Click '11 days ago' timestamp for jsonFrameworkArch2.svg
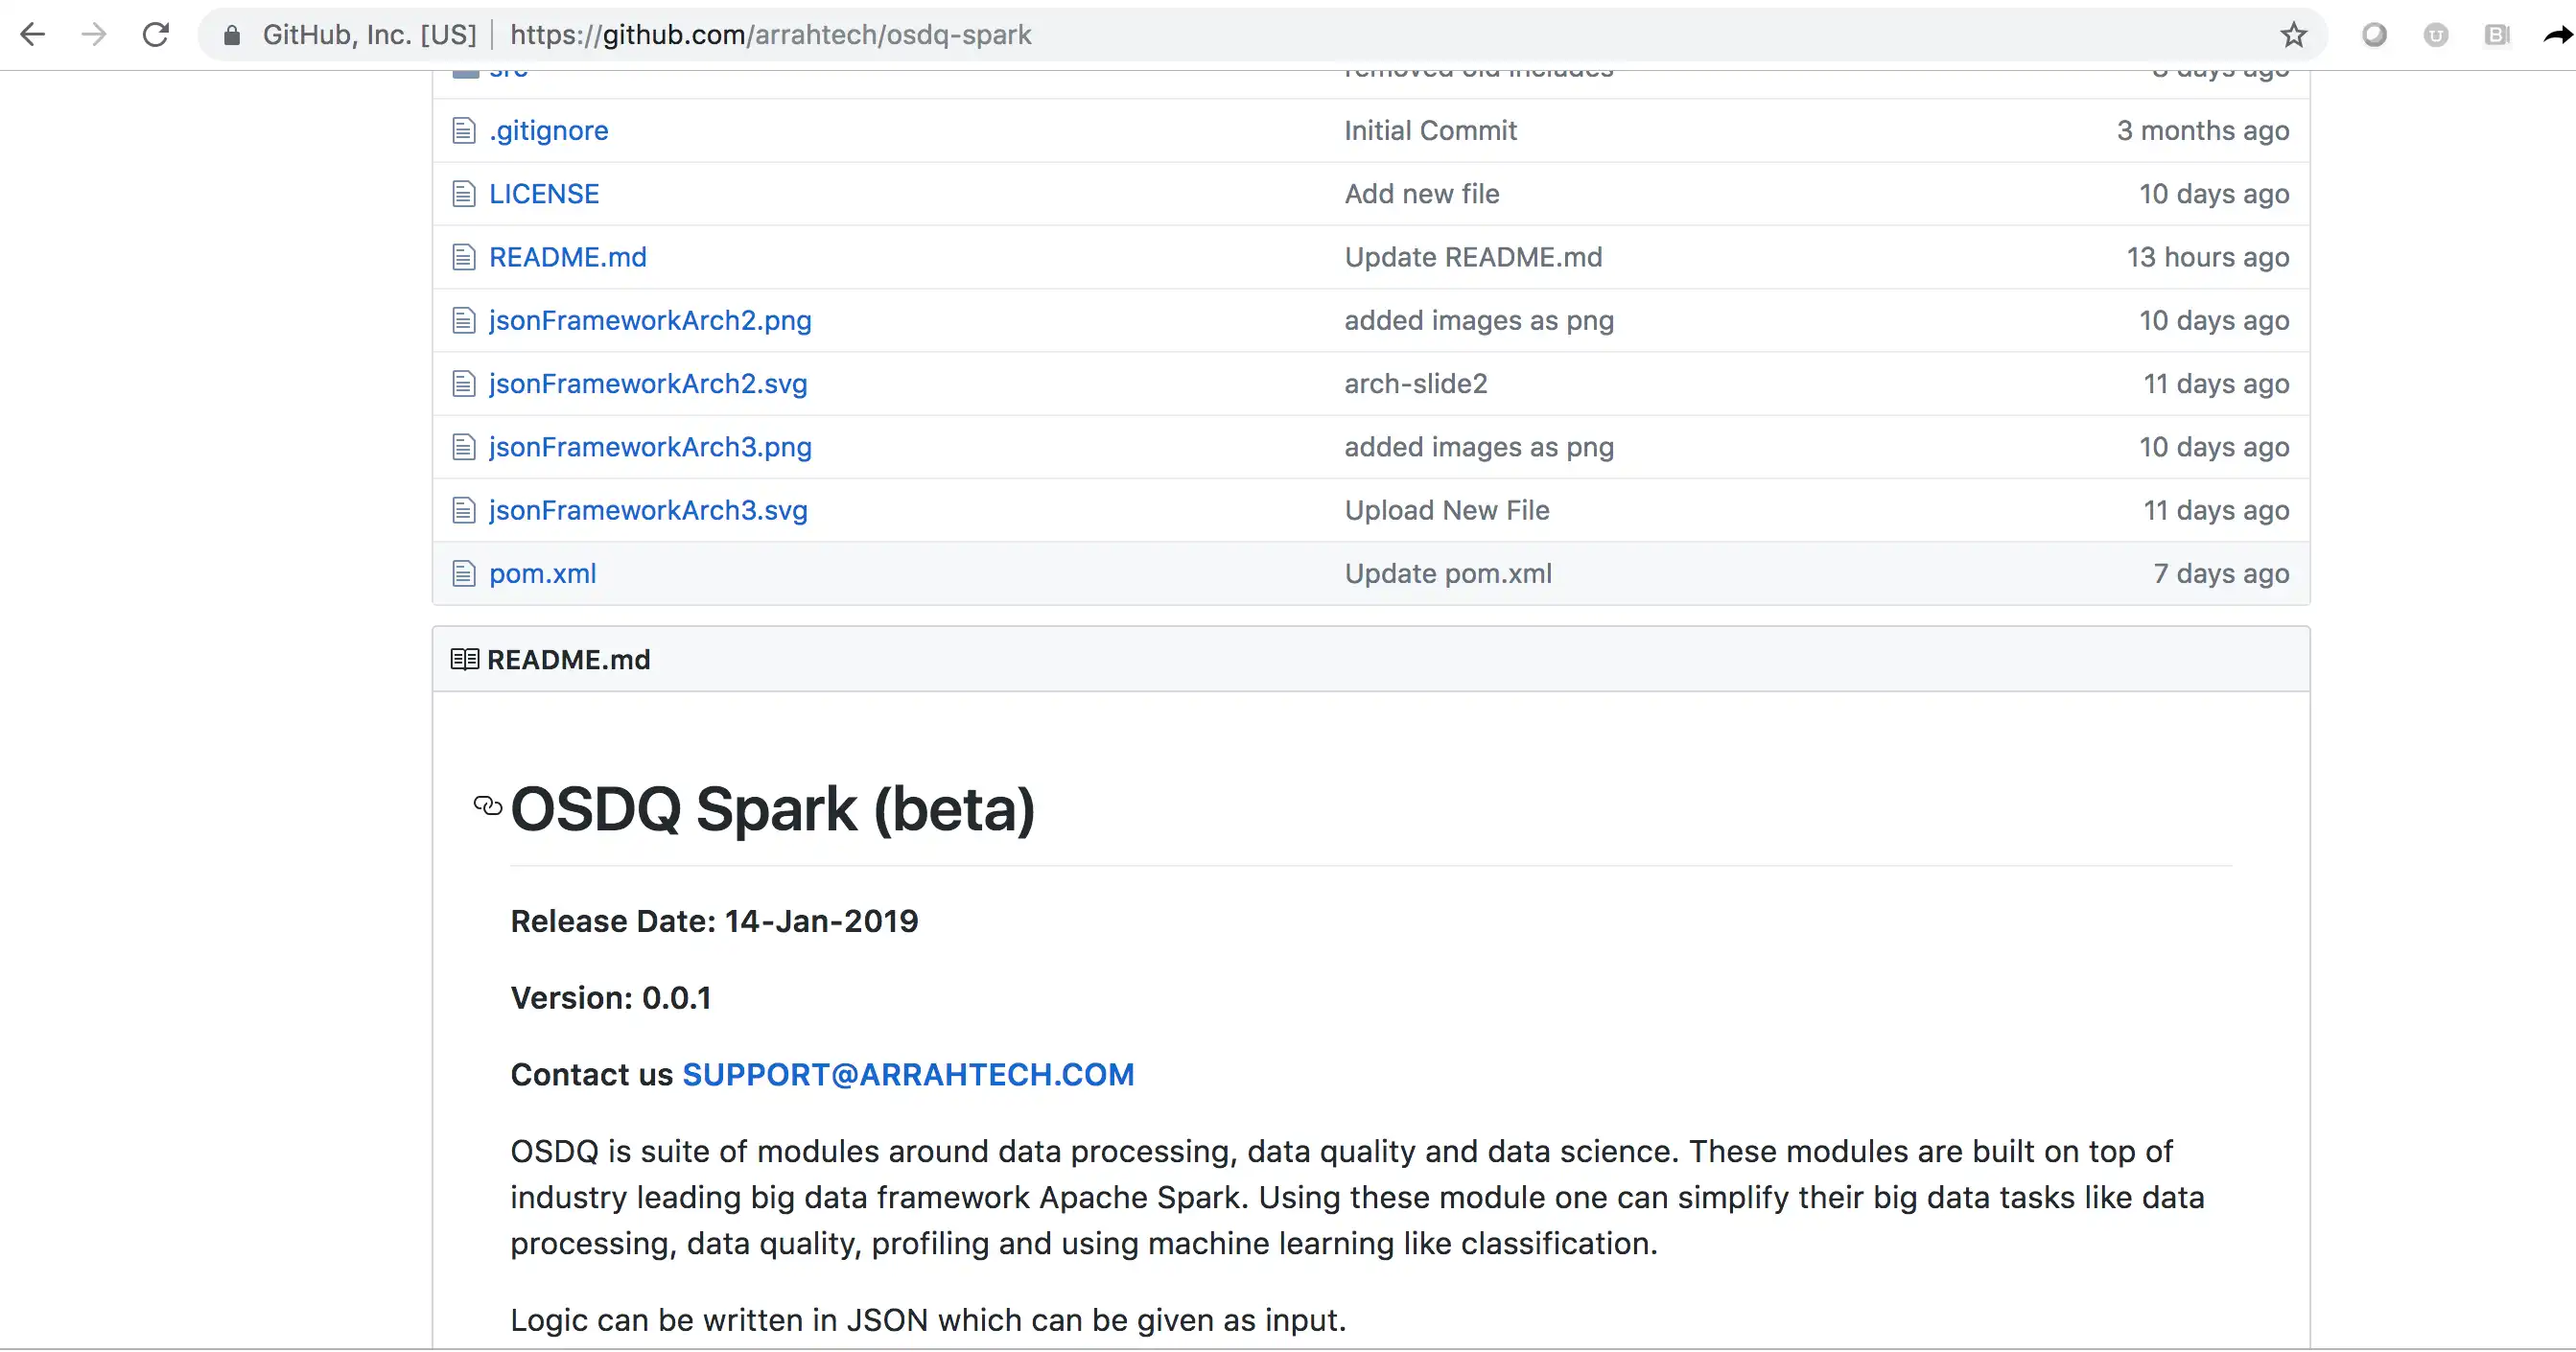Image resolution: width=2576 pixels, height=1352 pixels. click(x=2216, y=384)
